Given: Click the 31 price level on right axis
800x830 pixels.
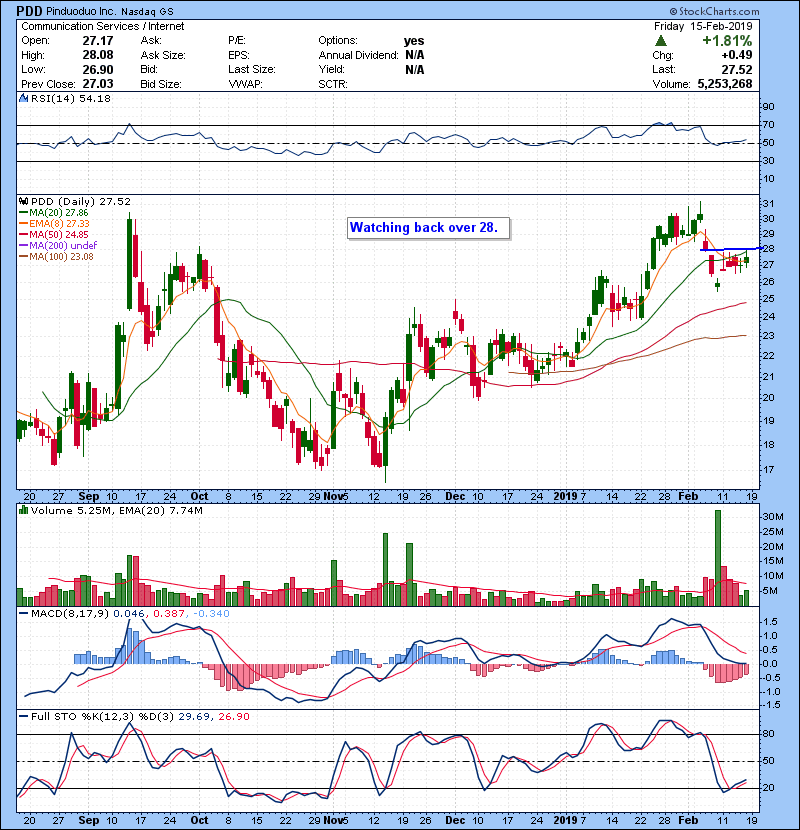Looking at the screenshot, I should pyautogui.click(x=768, y=204).
